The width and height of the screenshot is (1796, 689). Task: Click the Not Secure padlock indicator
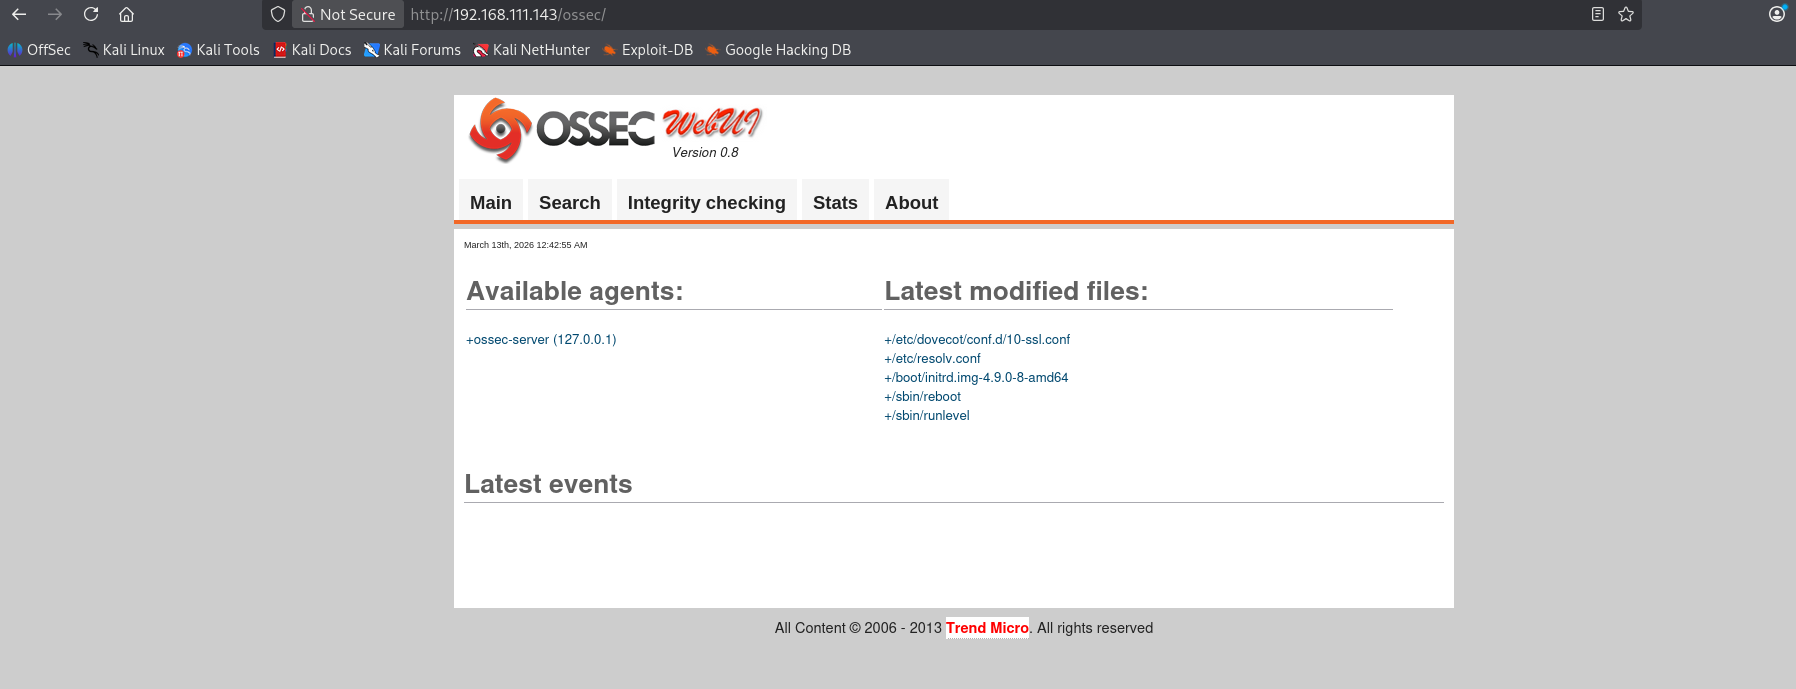click(348, 14)
